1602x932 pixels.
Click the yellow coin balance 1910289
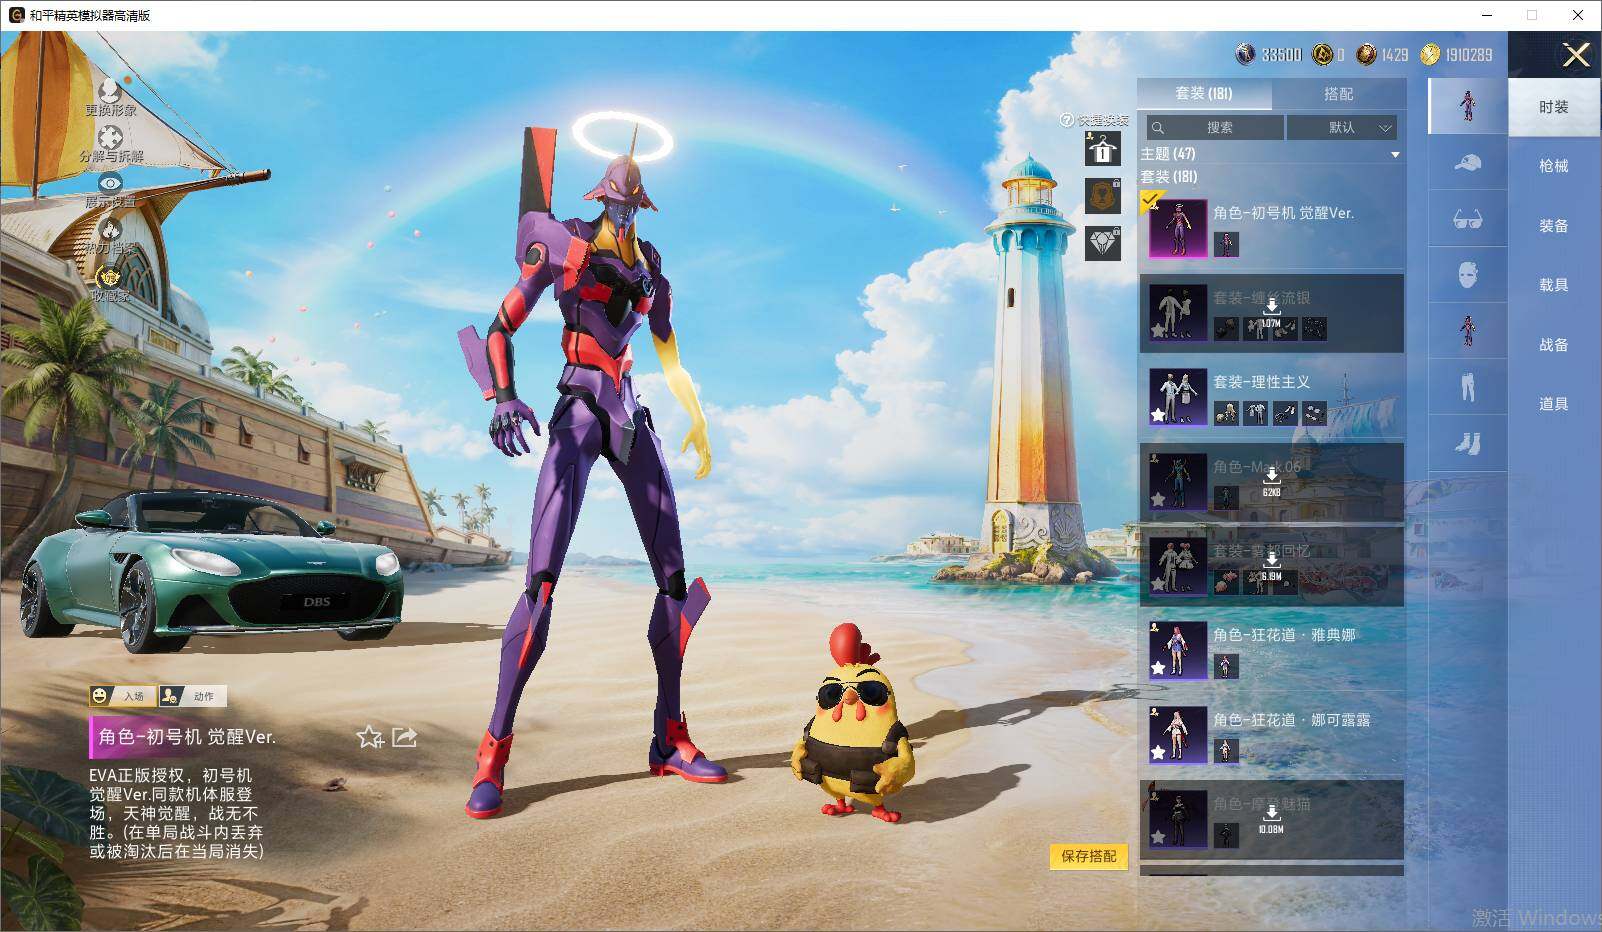[1456, 55]
